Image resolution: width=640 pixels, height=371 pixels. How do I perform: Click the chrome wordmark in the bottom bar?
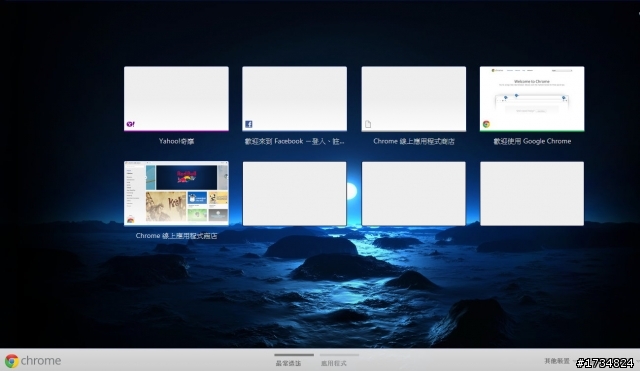click(41, 361)
